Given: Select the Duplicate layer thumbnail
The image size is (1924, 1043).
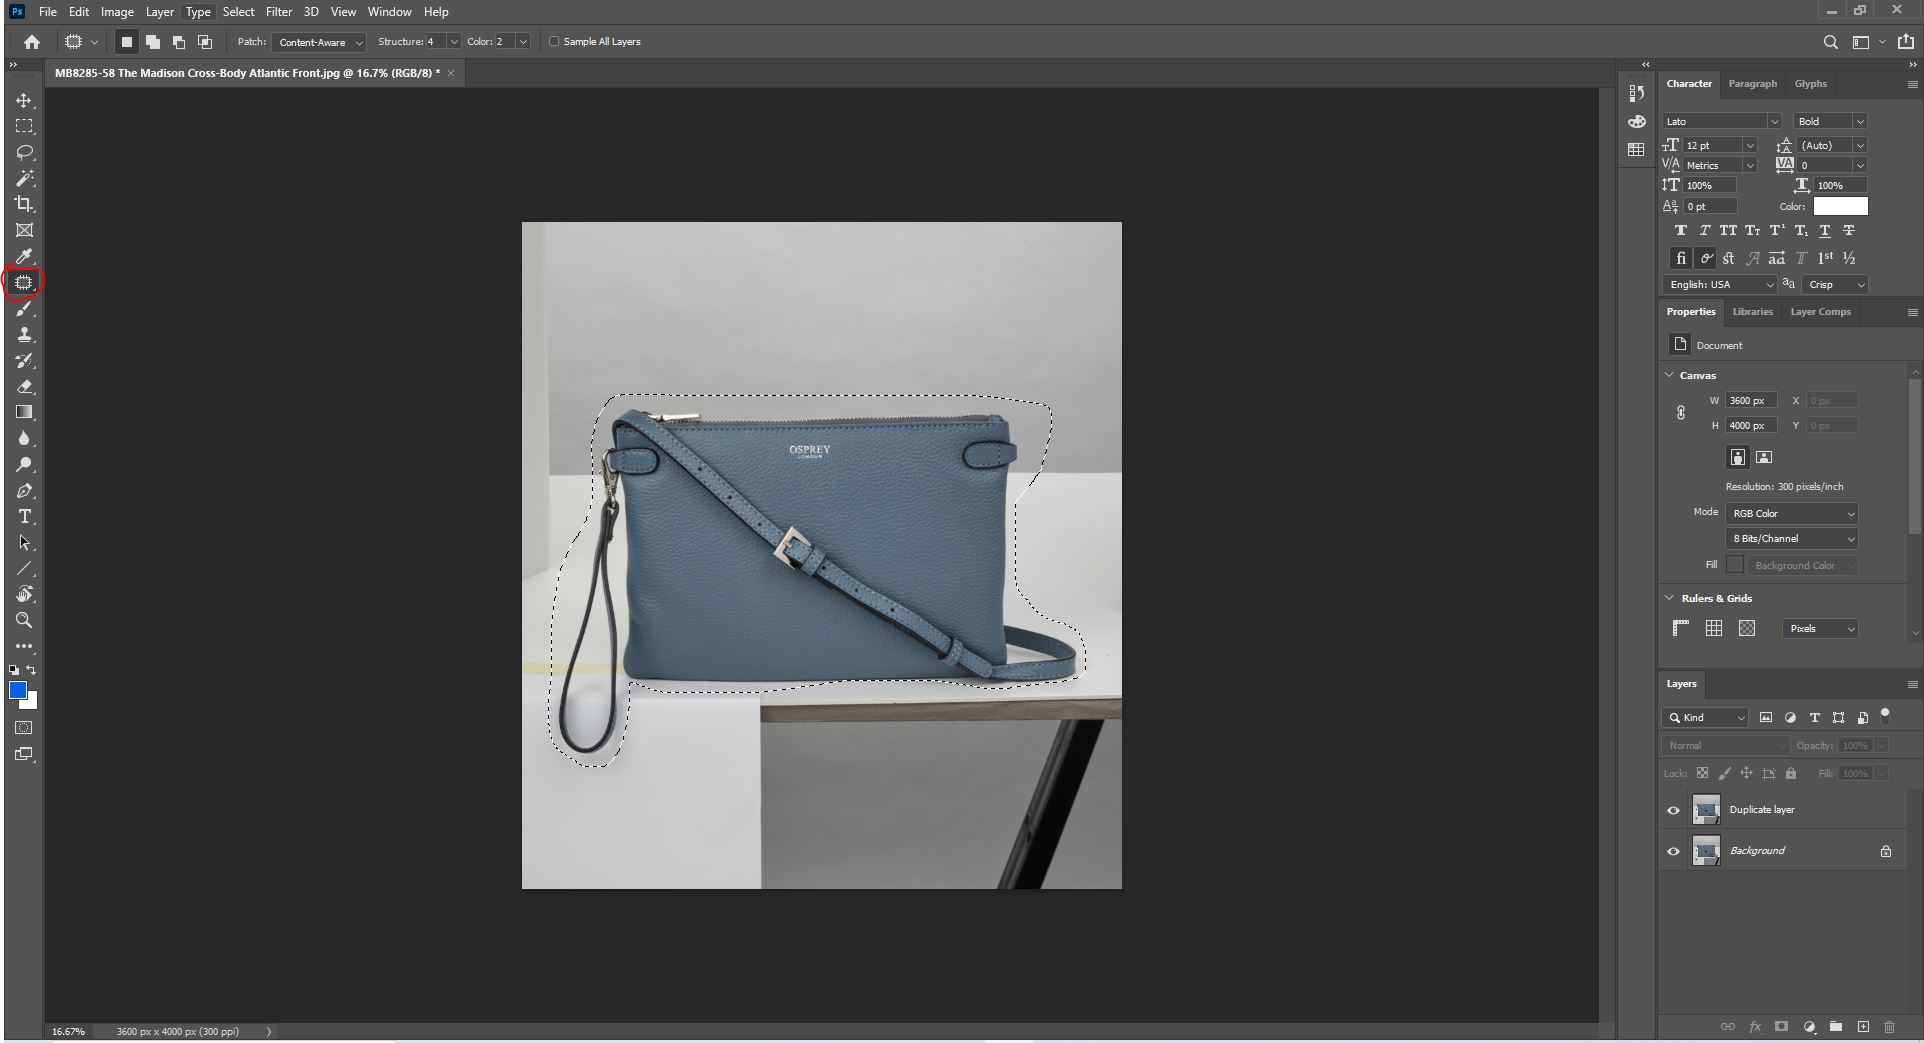Looking at the screenshot, I should click(x=1706, y=810).
